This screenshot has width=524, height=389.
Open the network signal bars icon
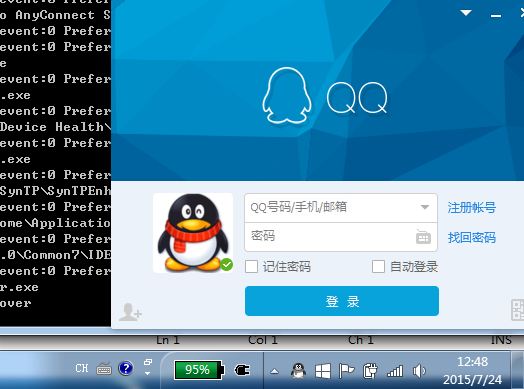pyautogui.click(x=395, y=371)
